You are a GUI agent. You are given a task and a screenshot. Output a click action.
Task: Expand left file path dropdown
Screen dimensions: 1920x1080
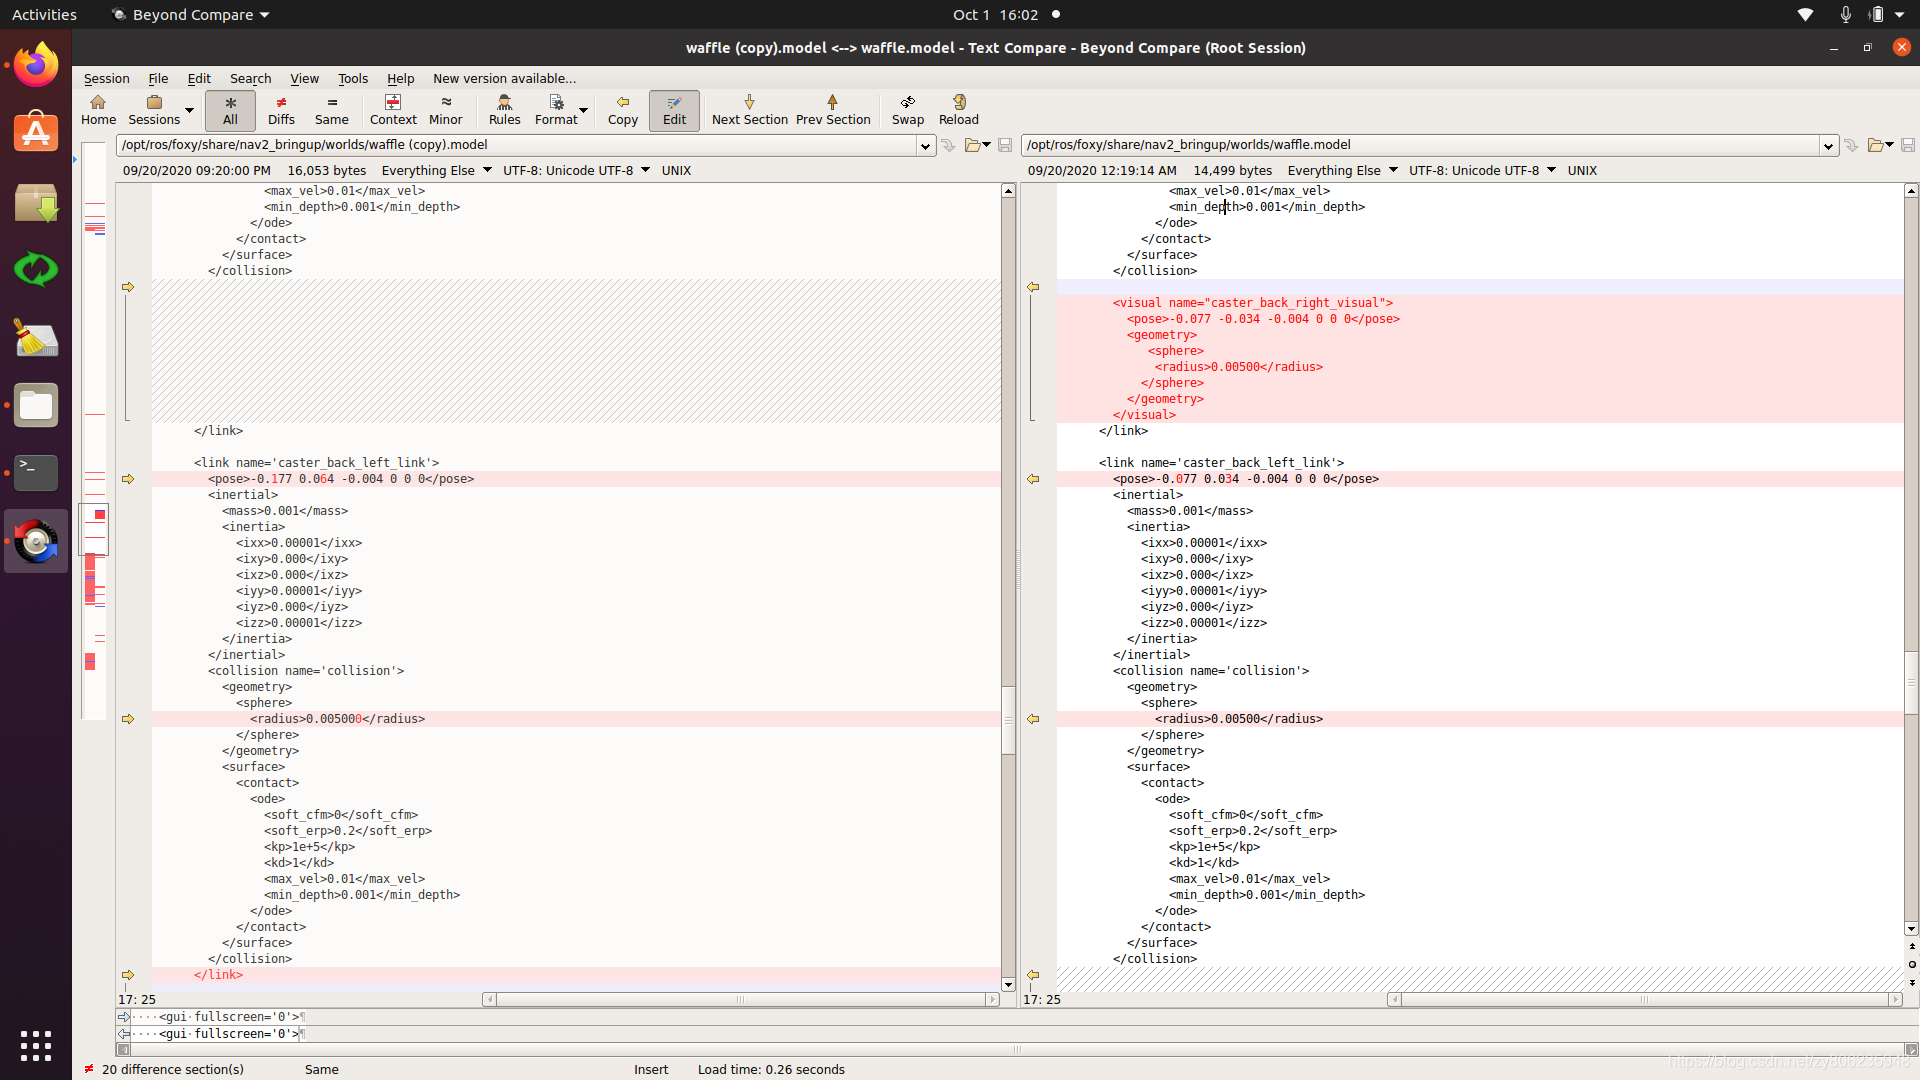click(x=925, y=146)
